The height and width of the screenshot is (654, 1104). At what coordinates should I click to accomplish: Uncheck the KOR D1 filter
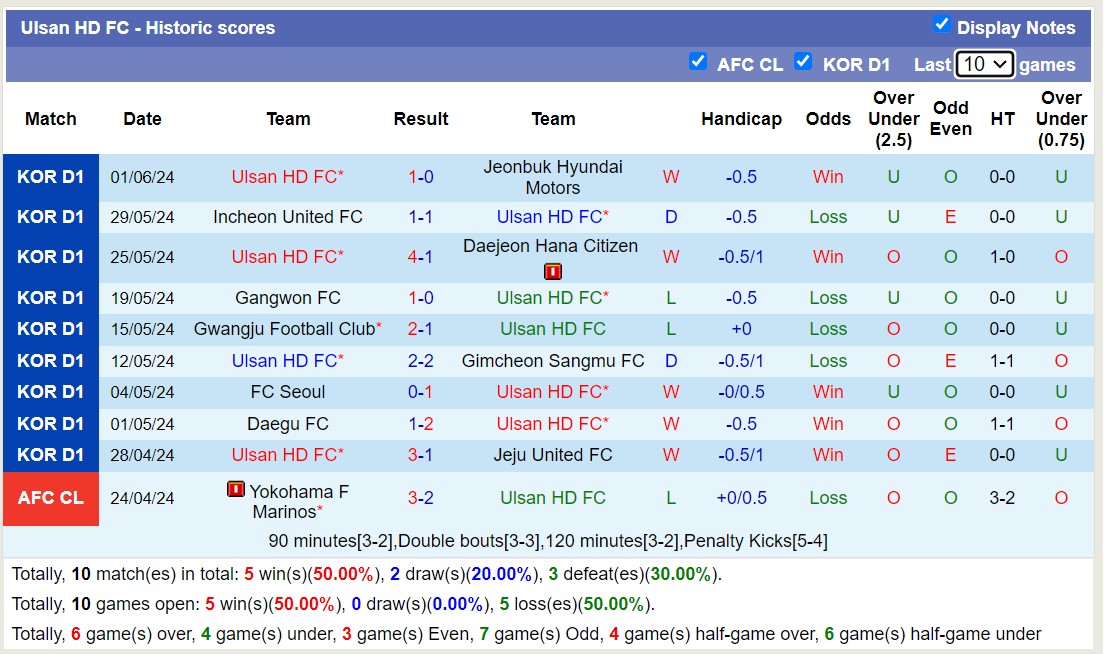803,61
